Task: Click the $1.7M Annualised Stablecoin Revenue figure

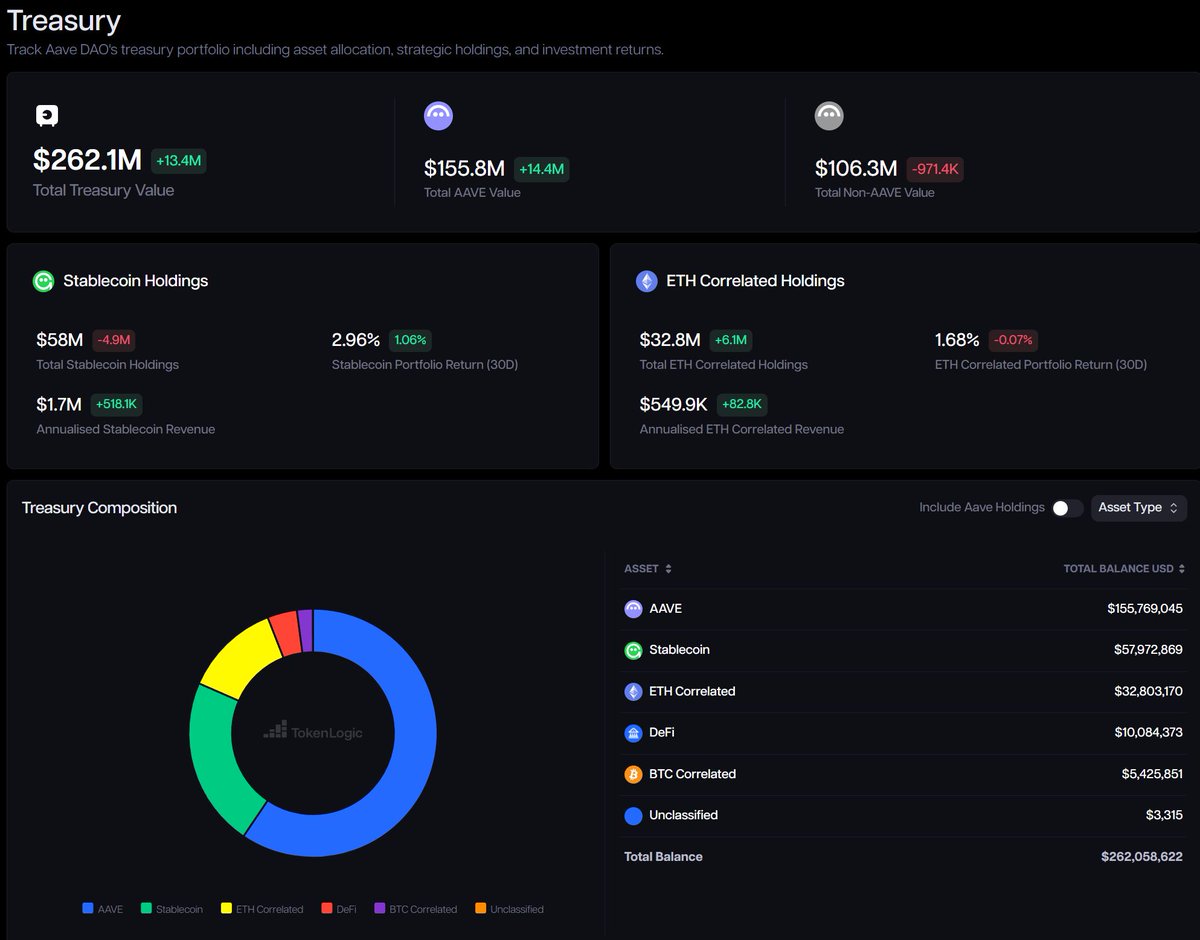Action: [59, 404]
